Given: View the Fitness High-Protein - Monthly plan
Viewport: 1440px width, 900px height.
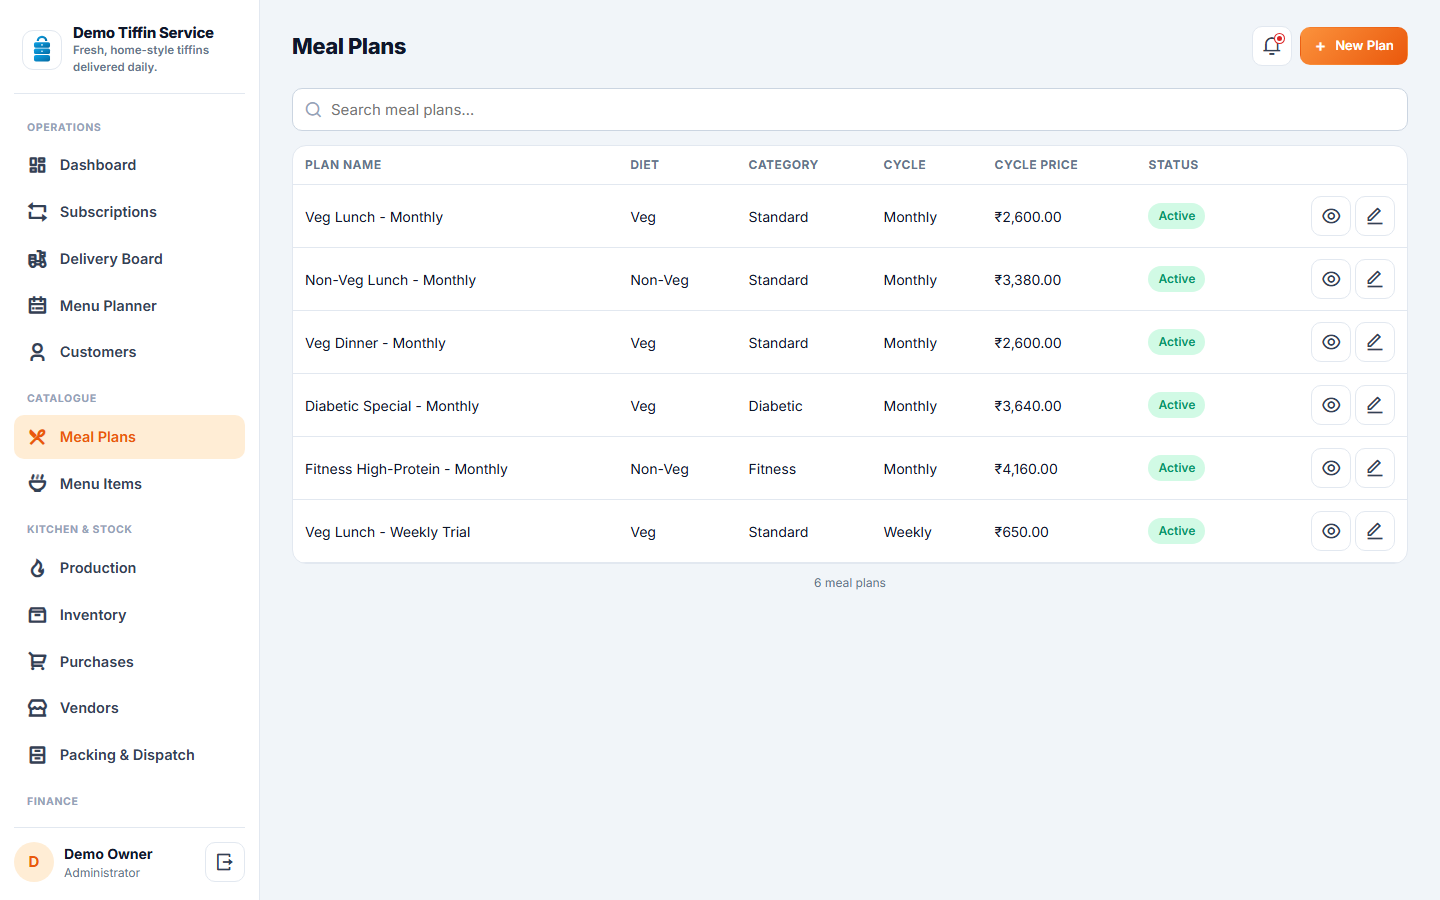Looking at the screenshot, I should click(1331, 468).
